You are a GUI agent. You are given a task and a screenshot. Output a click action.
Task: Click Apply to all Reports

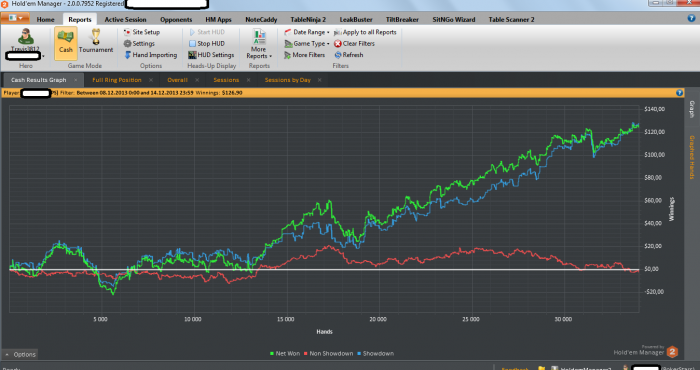pyautogui.click(x=365, y=32)
